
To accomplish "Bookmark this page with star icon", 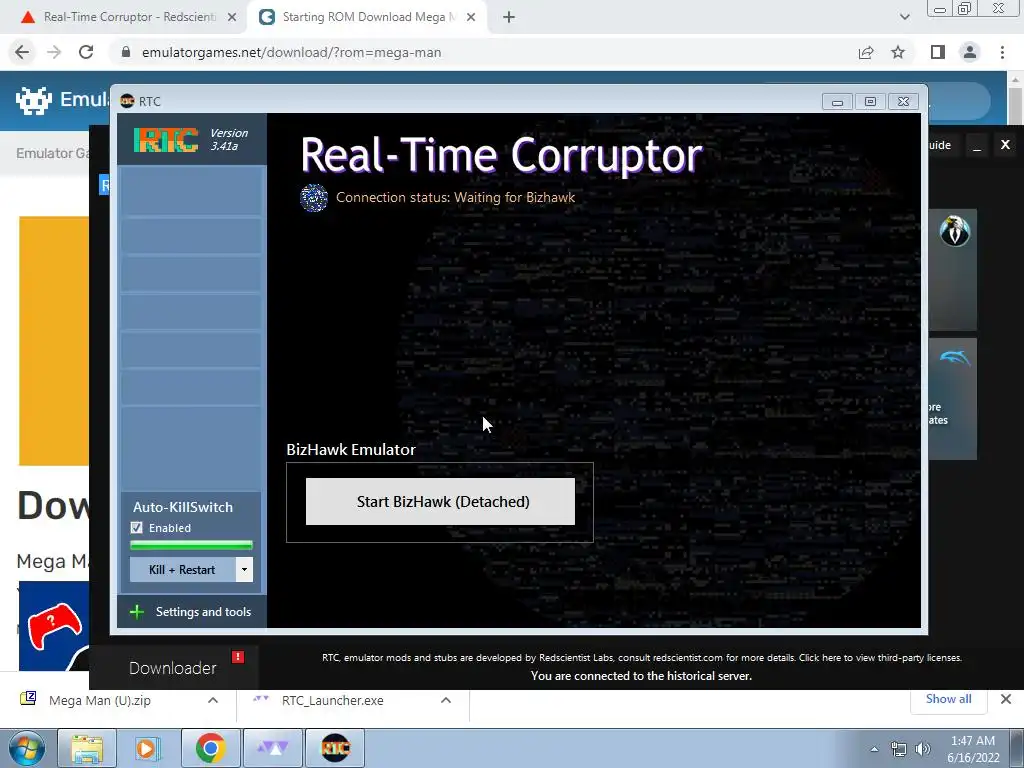I will click(x=898, y=52).
